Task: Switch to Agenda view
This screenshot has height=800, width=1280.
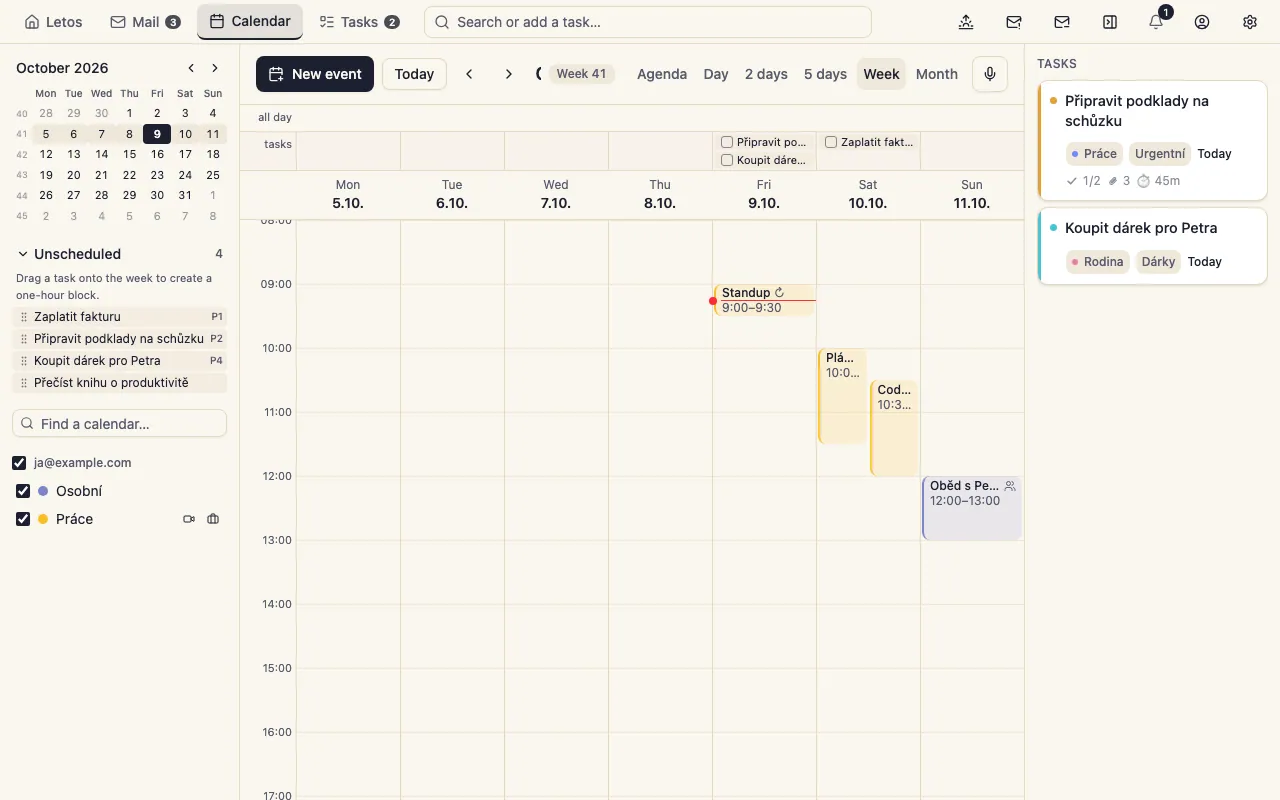Action: point(662,74)
